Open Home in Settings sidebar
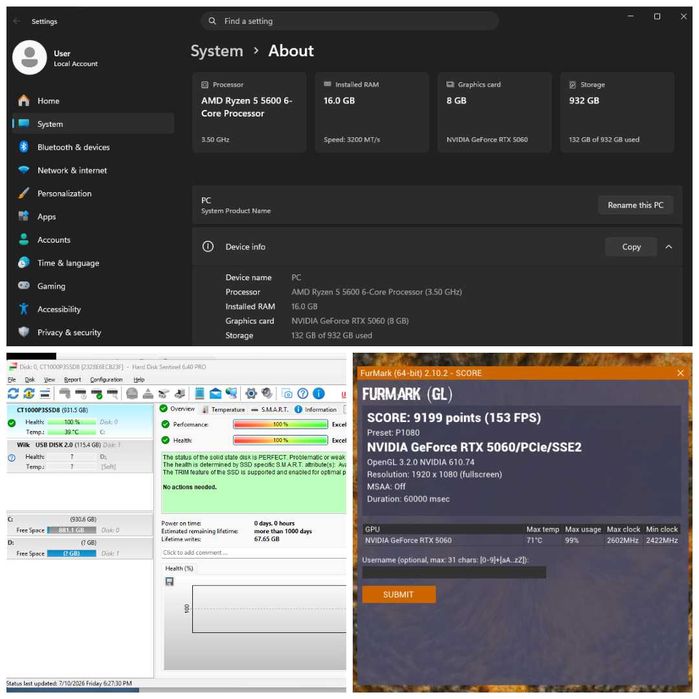The height and width of the screenshot is (699, 699). 93,101
